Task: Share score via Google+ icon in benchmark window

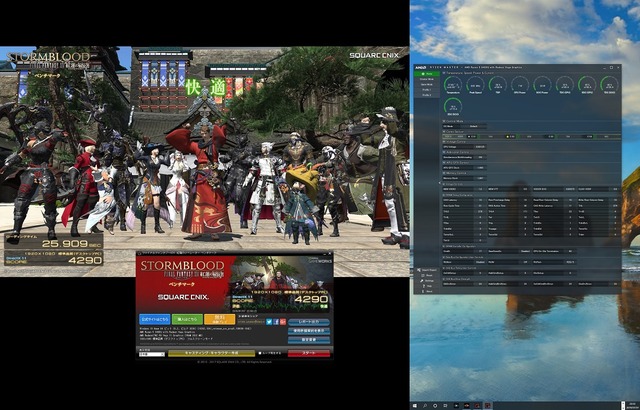Action: click(x=283, y=322)
